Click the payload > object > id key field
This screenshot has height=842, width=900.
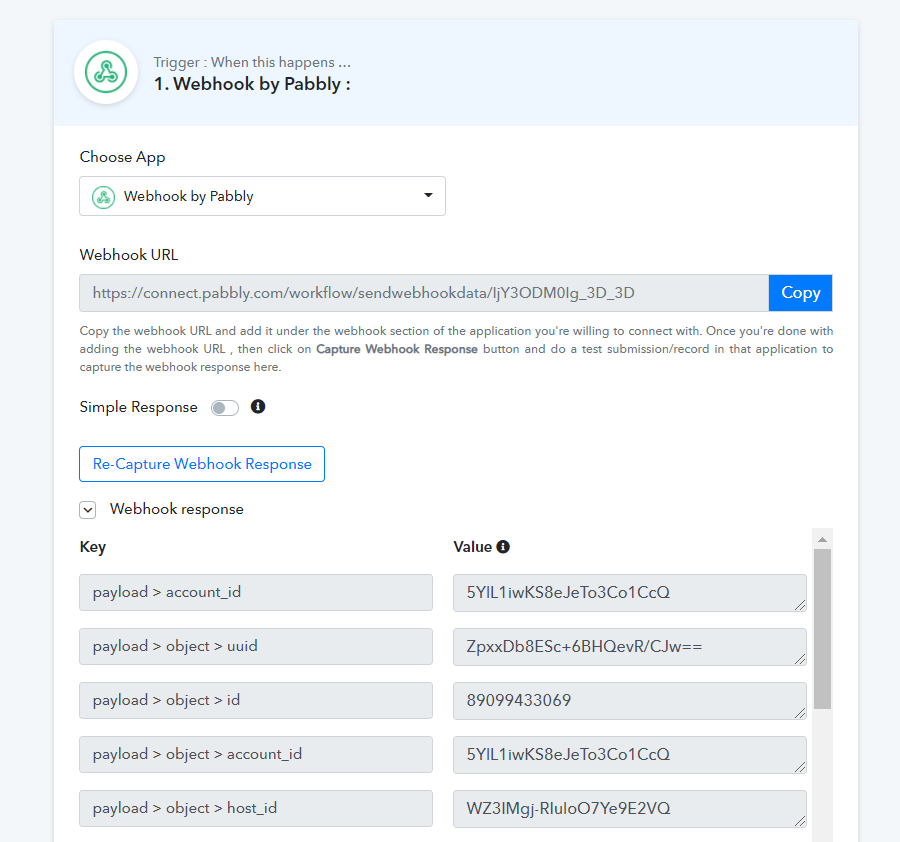256,700
